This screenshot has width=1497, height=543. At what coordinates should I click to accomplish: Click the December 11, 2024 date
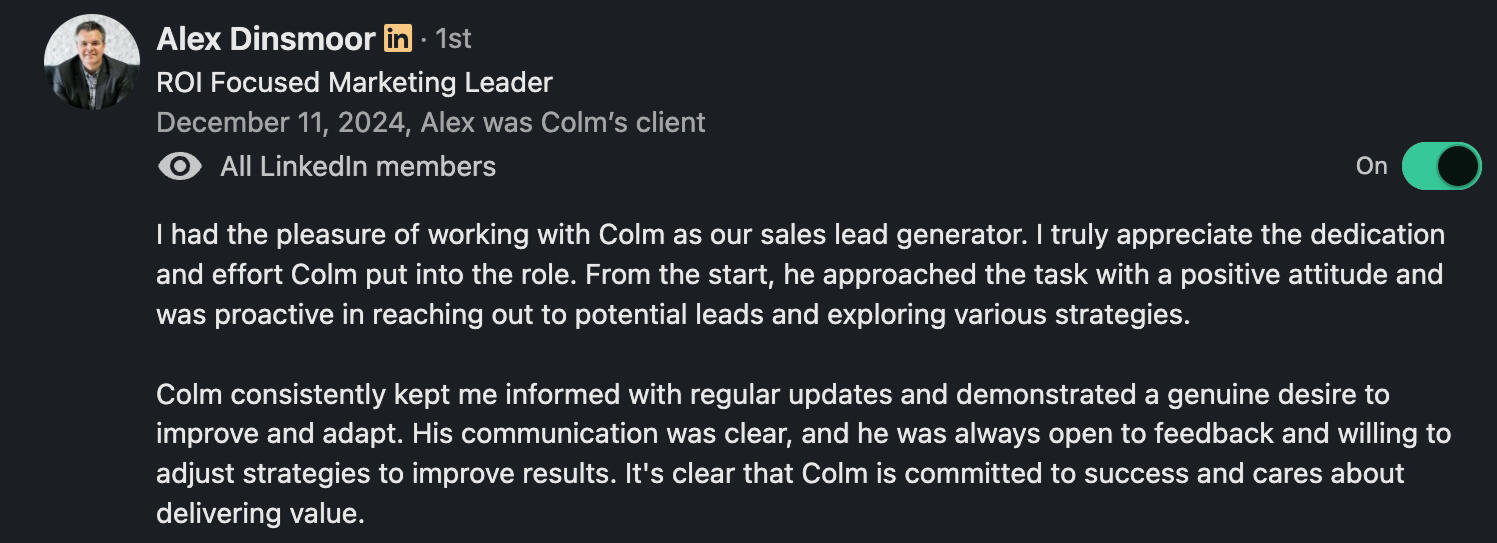coord(280,122)
